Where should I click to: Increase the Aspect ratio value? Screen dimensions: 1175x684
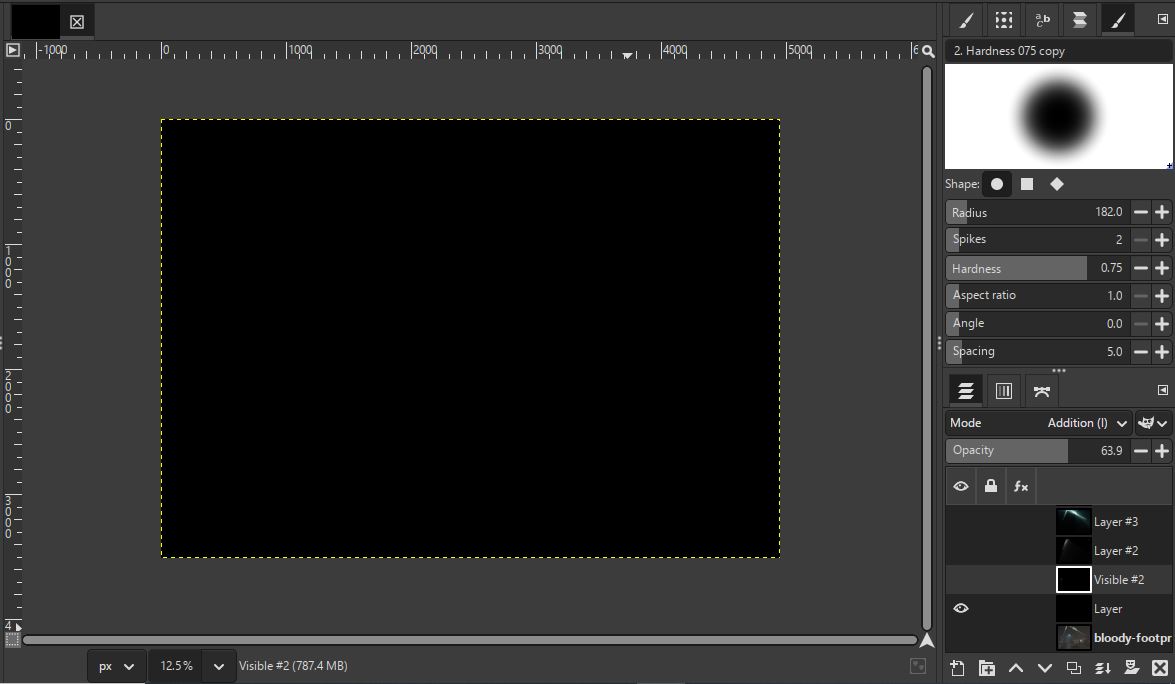(1162, 296)
